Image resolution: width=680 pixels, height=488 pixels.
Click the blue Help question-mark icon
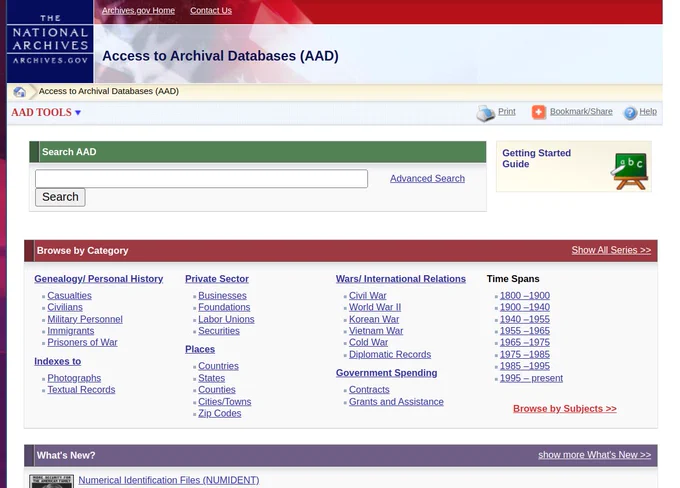630,113
